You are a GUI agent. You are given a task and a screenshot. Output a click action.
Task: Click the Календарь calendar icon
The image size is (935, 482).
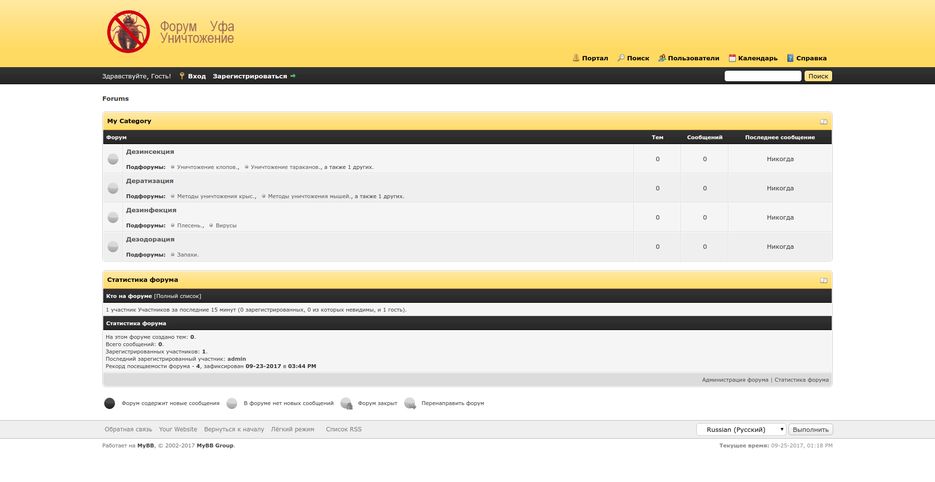click(732, 58)
